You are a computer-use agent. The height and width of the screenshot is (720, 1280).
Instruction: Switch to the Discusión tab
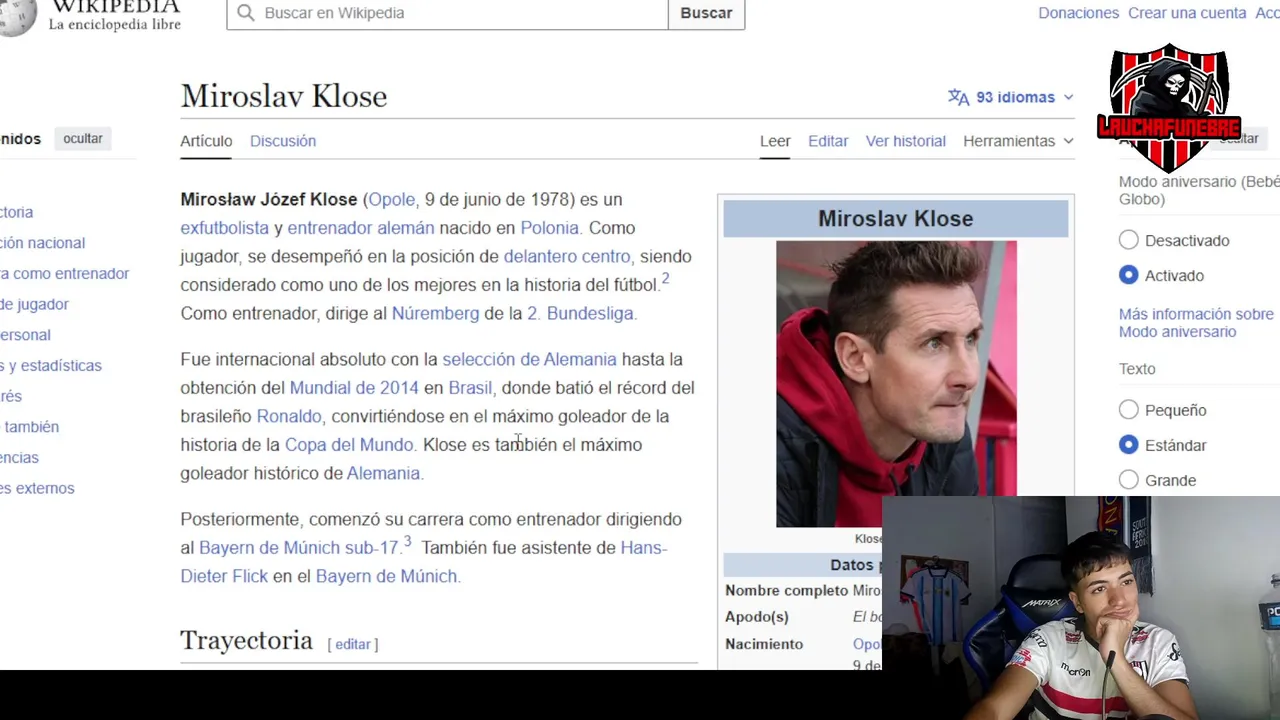pos(283,141)
